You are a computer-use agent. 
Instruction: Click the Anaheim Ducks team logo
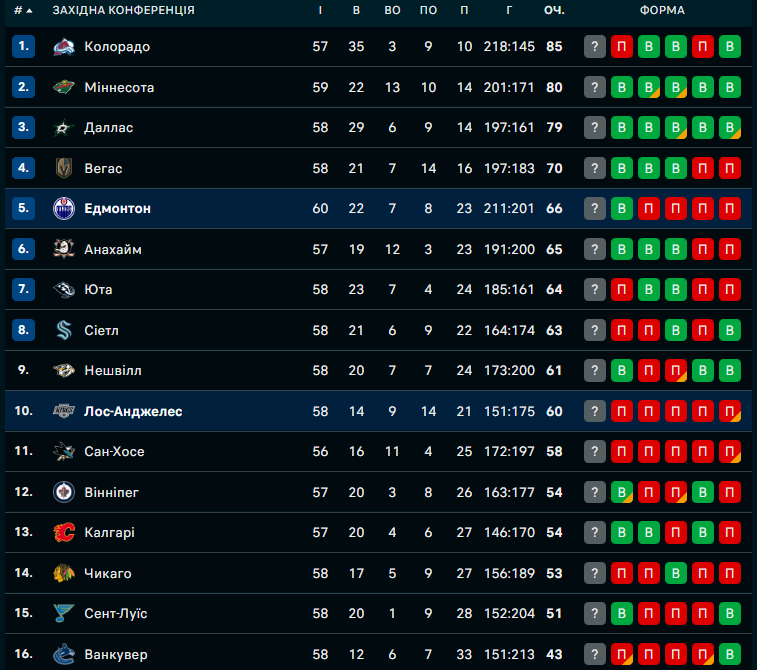point(64,249)
